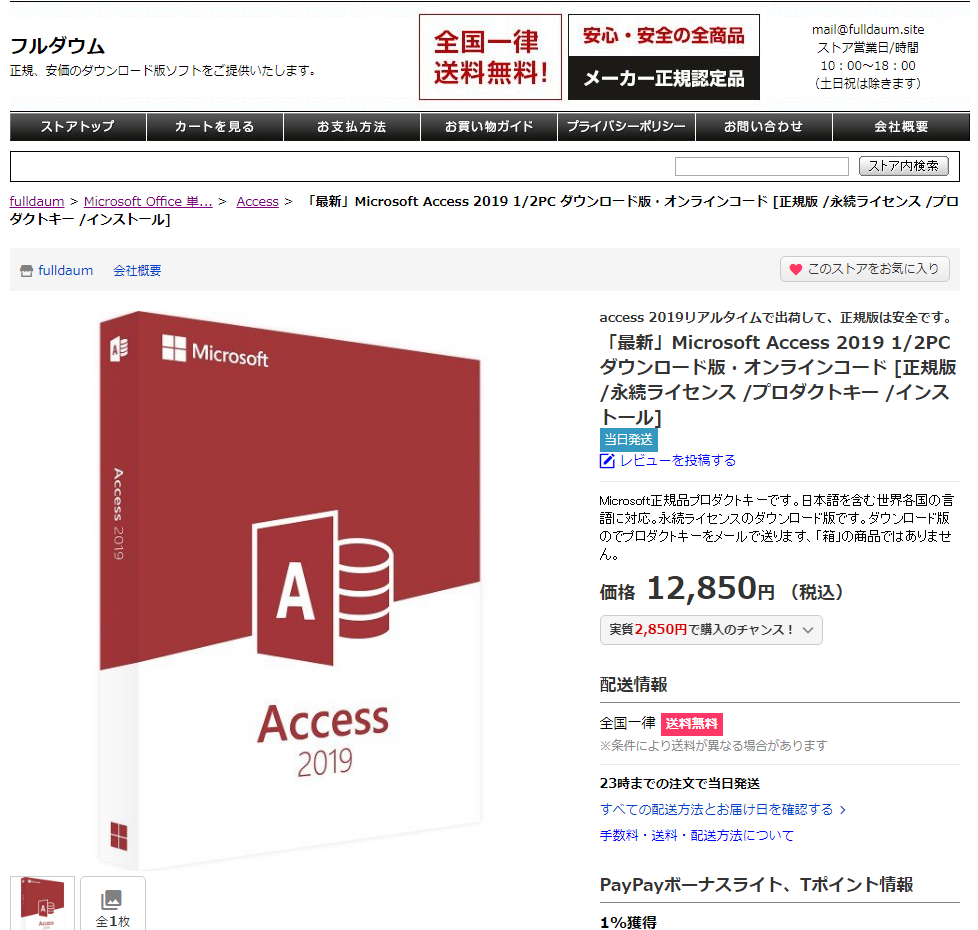Open 手数料・送料・配送方法について link

click(x=697, y=836)
